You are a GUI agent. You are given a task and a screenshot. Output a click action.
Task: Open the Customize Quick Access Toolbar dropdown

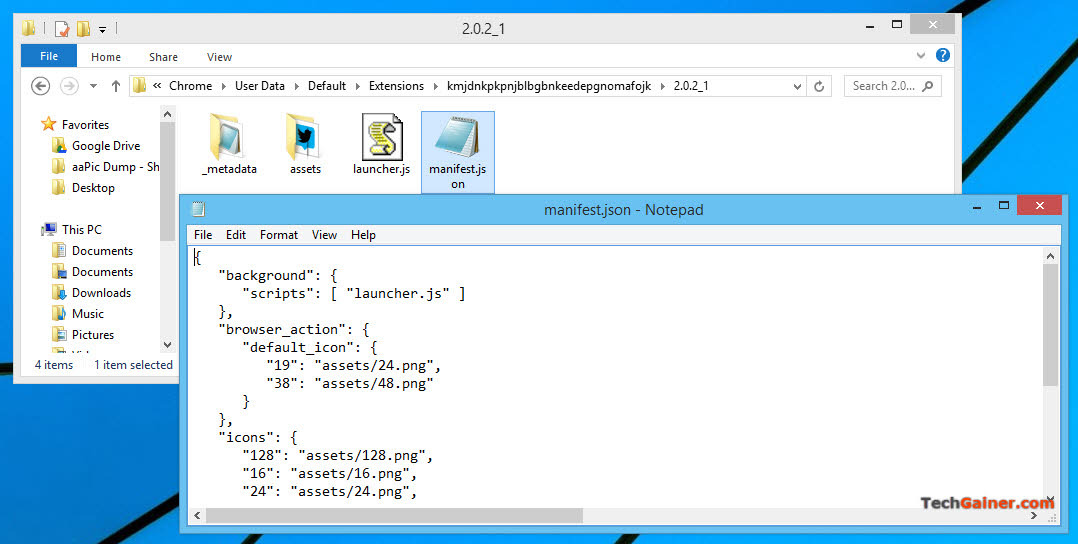[102, 30]
